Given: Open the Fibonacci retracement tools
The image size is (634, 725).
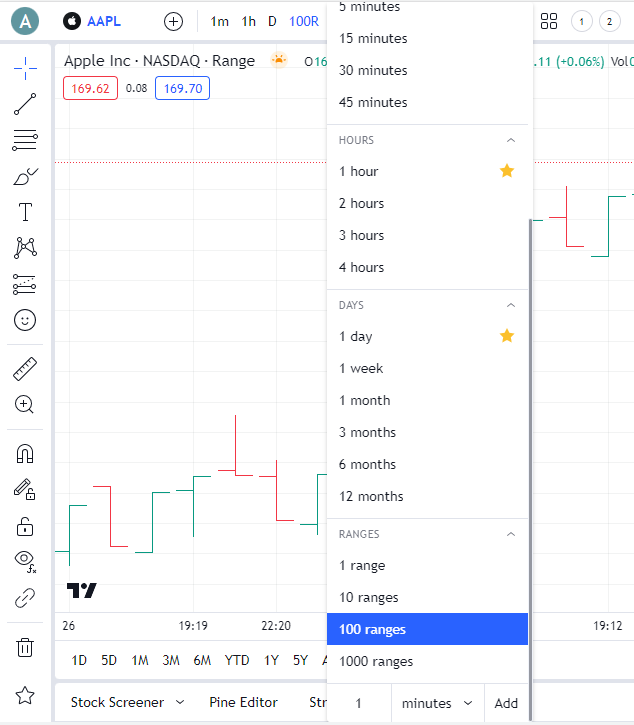Looking at the screenshot, I should pos(25,140).
